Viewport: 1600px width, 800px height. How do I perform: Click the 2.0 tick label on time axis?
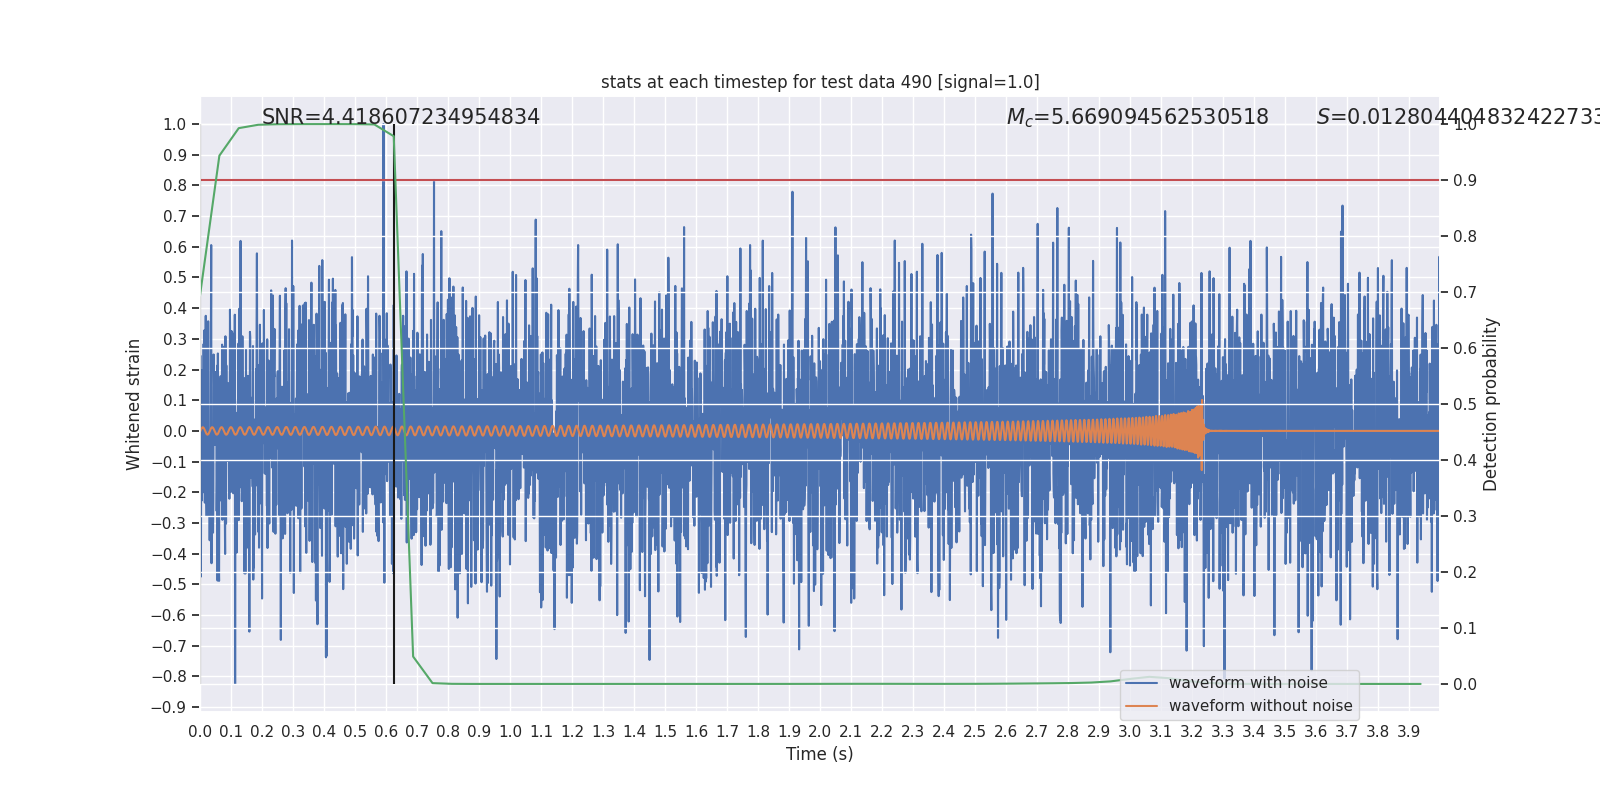(819, 732)
